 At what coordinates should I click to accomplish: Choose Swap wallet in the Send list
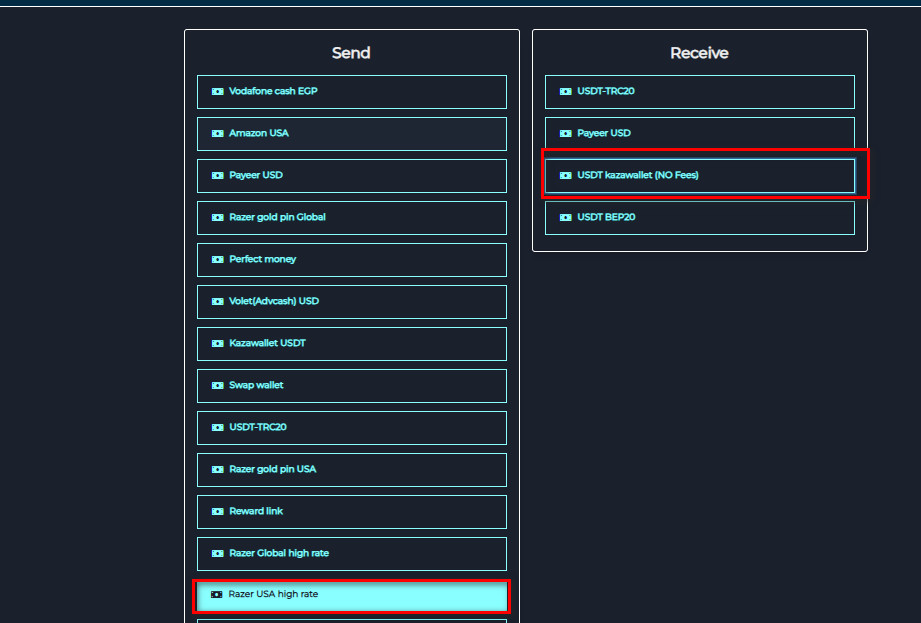(x=351, y=385)
